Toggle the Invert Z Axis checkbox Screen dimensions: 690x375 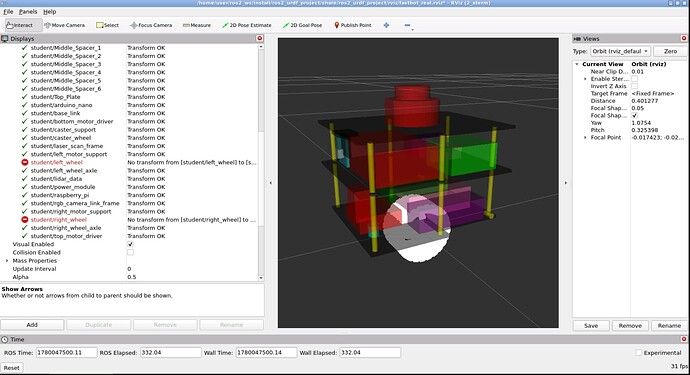point(635,86)
